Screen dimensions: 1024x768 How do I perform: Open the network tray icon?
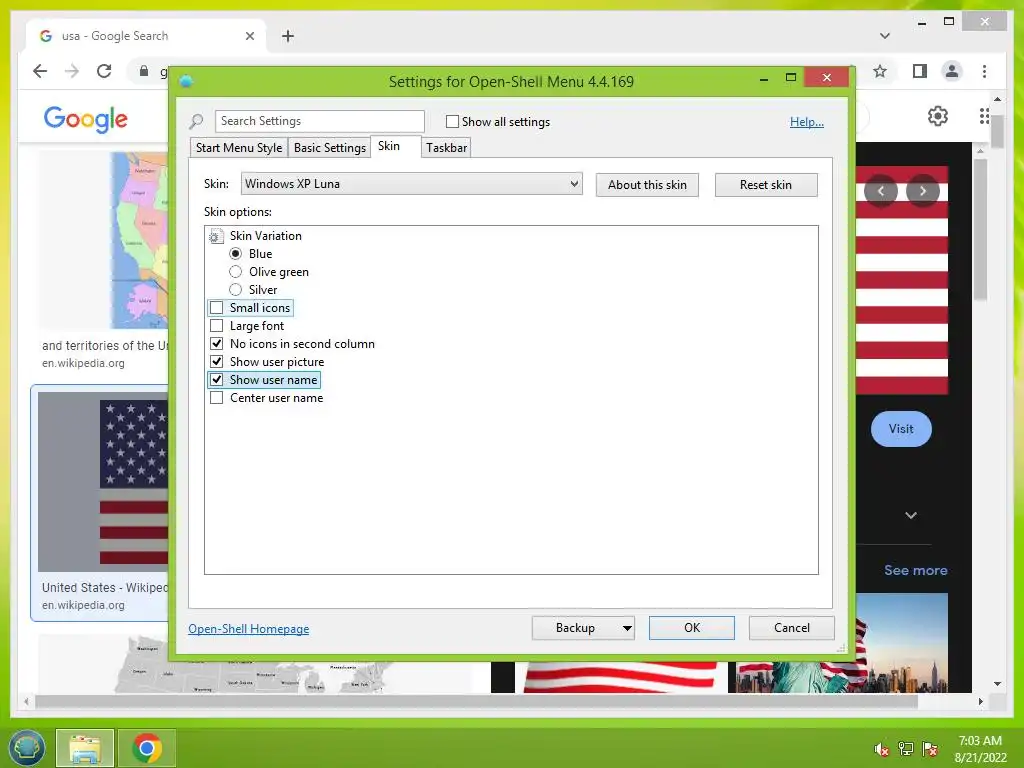coord(906,749)
